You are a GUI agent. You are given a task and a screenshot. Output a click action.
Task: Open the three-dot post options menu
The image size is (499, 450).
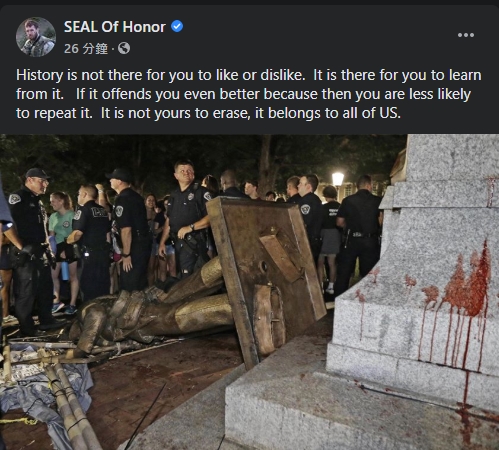point(466,35)
